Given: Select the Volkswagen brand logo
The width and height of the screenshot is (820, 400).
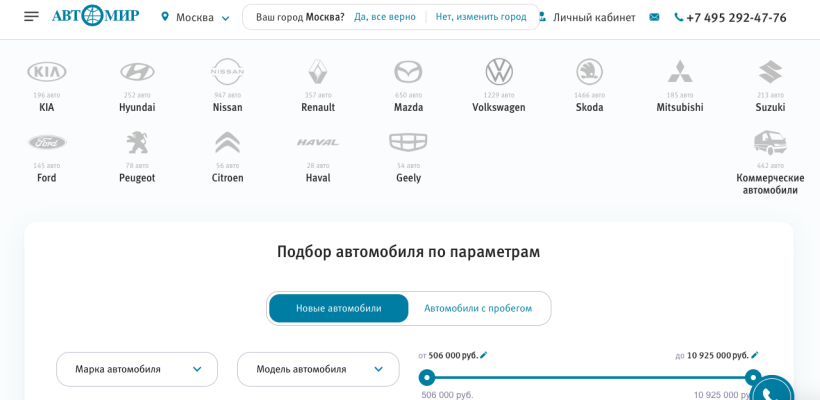Looking at the screenshot, I should pos(499,72).
